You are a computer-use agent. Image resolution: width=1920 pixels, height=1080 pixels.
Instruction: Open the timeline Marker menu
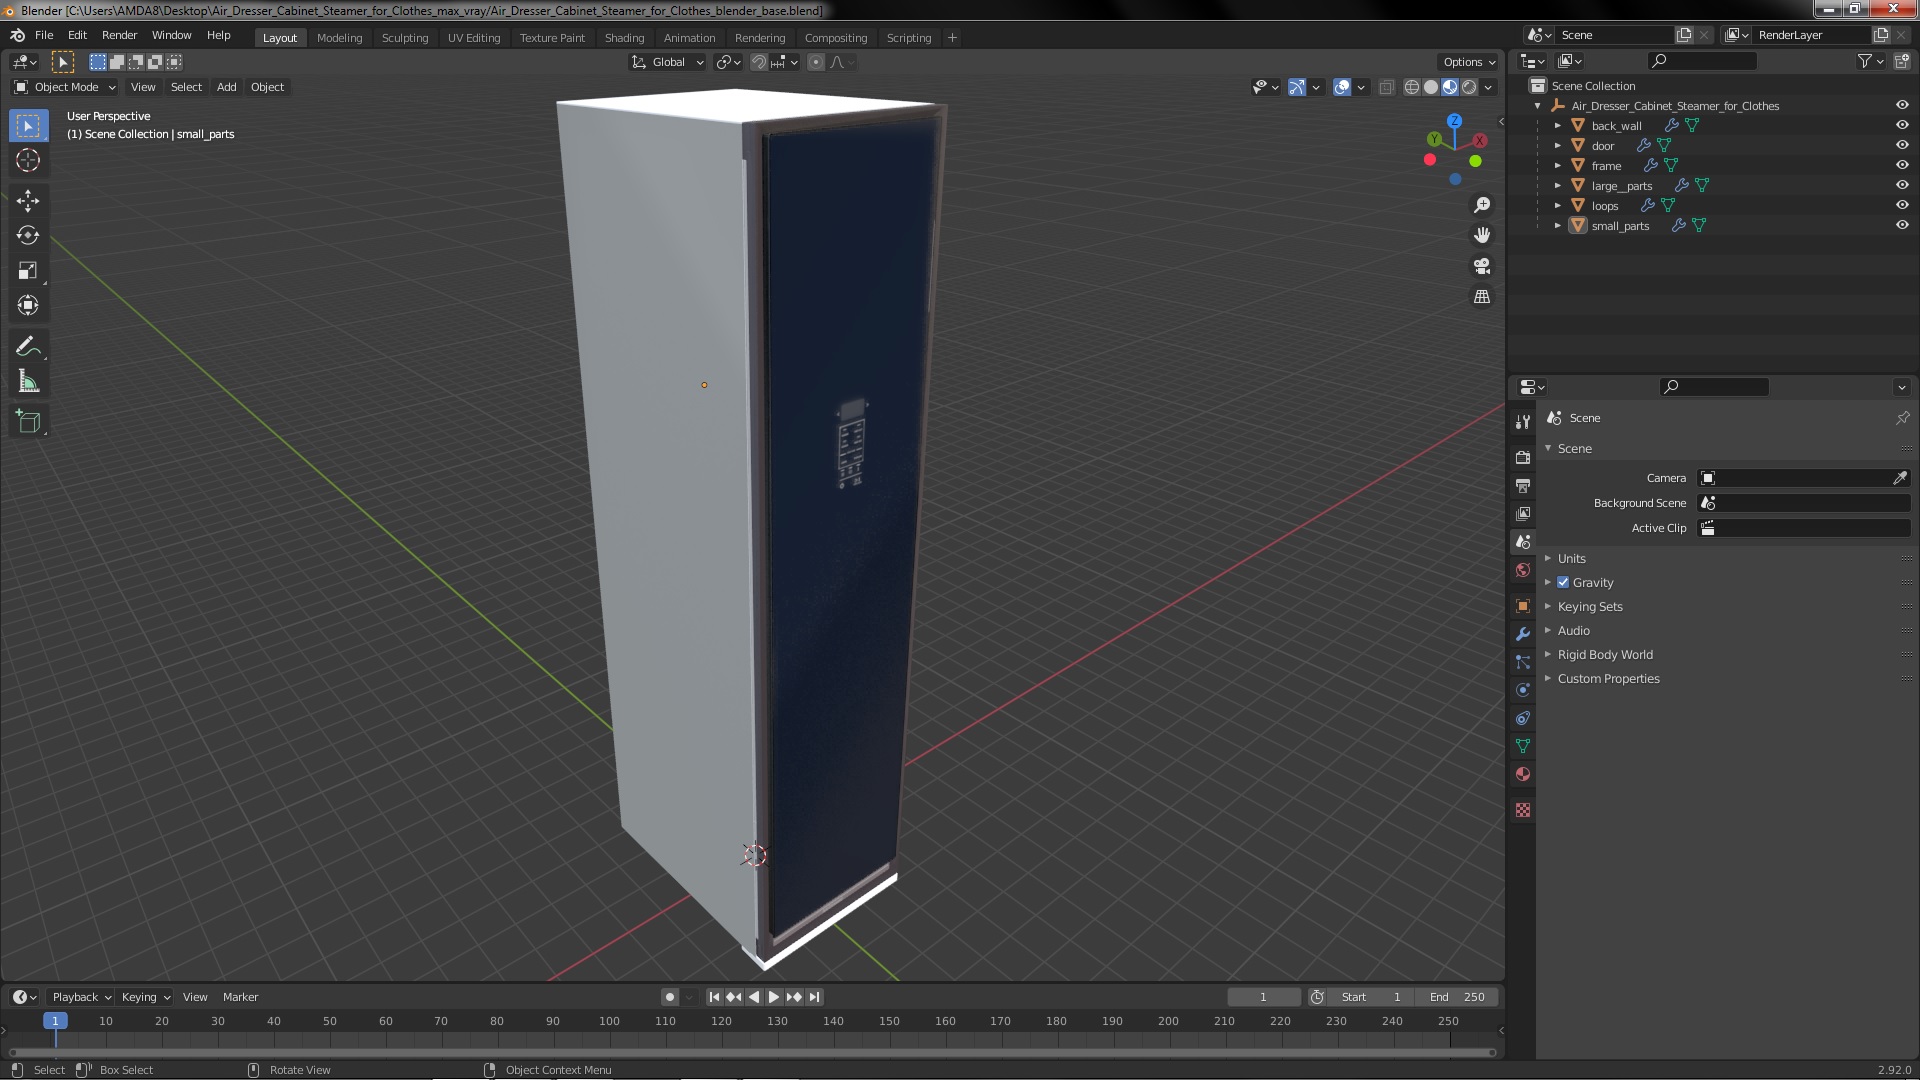(240, 997)
